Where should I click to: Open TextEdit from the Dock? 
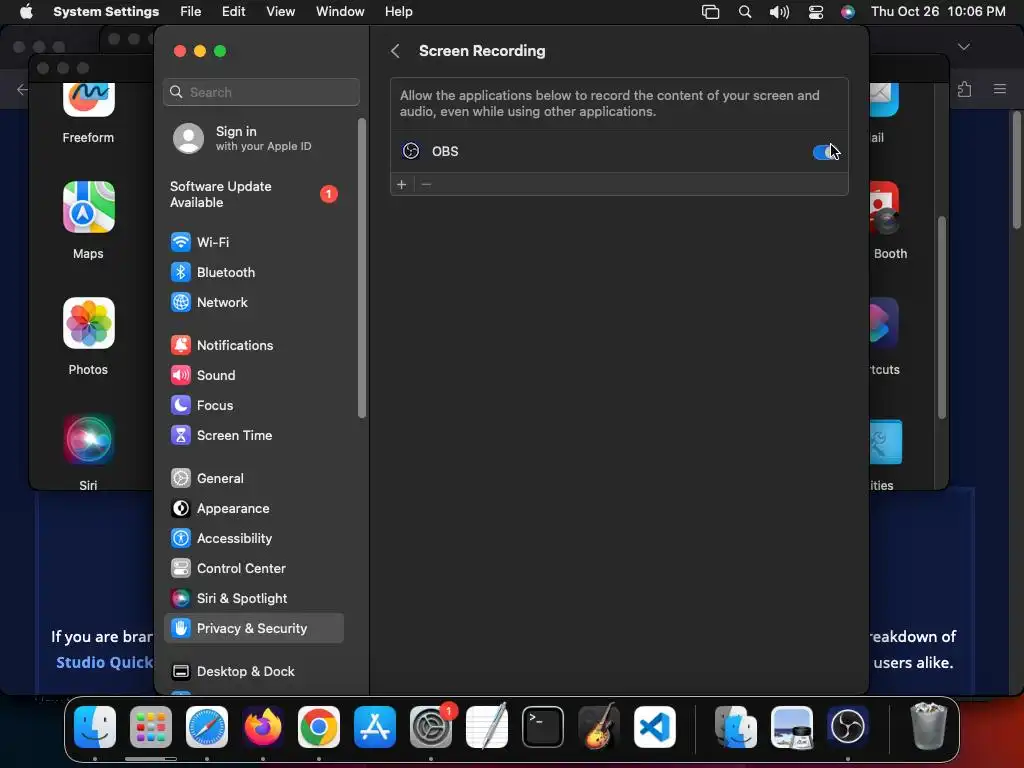[x=487, y=727]
